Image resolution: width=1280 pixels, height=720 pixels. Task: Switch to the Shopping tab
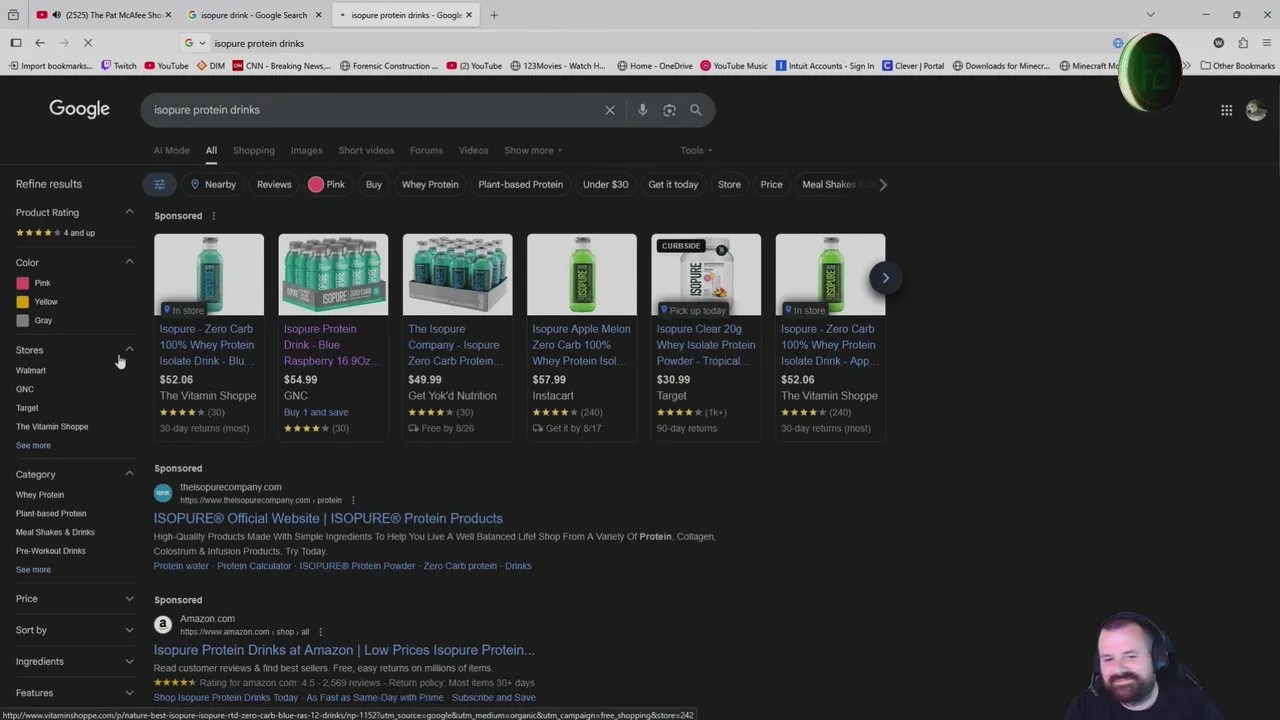pos(254,150)
